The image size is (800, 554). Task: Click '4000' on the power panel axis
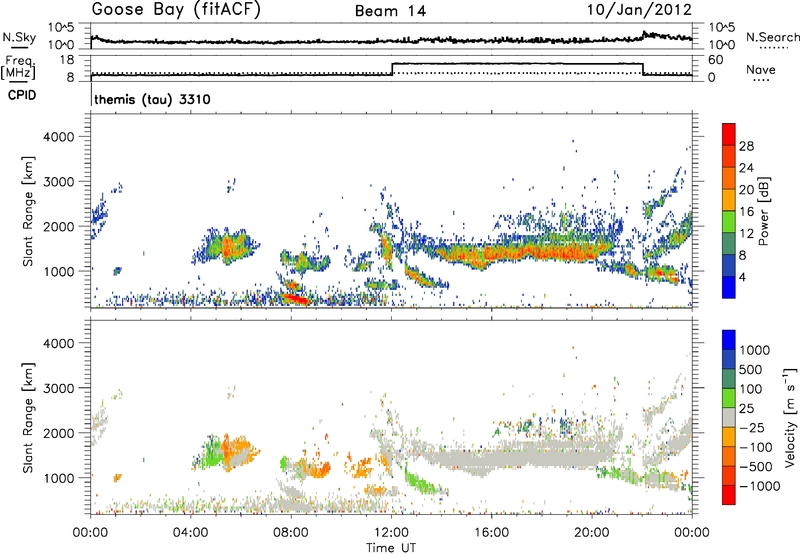(59, 136)
